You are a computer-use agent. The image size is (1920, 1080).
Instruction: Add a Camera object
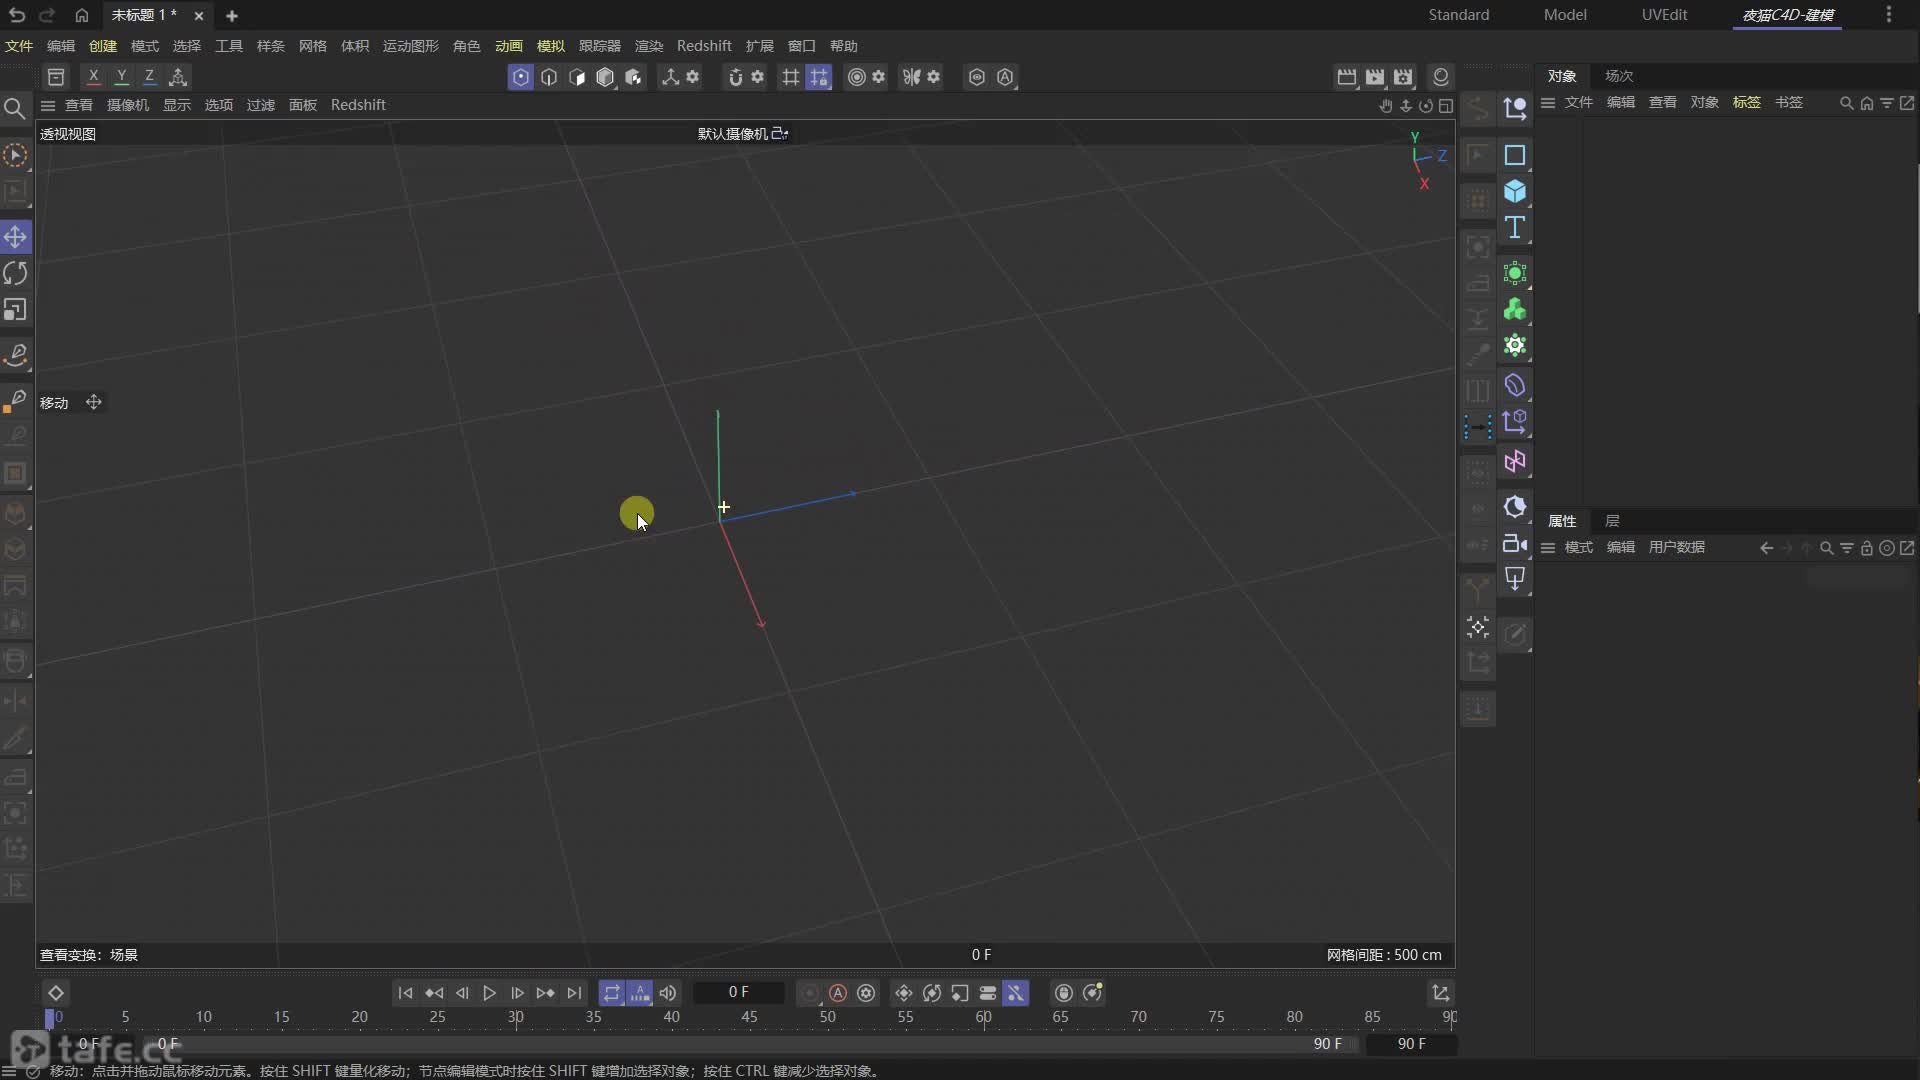pos(1515,544)
